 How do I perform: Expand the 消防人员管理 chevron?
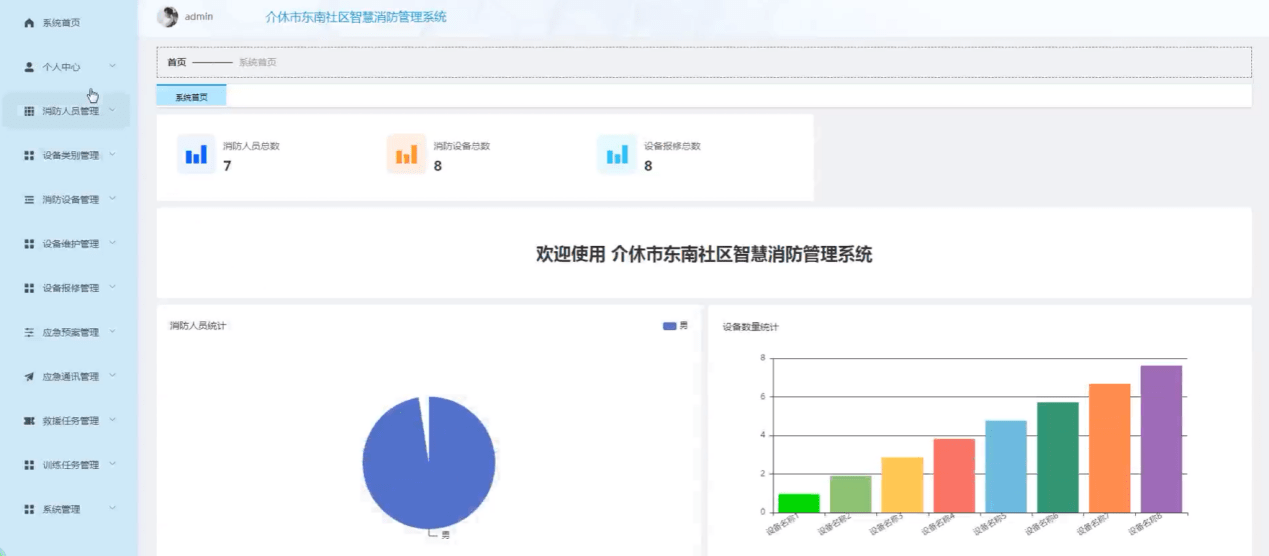coord(112,110)
